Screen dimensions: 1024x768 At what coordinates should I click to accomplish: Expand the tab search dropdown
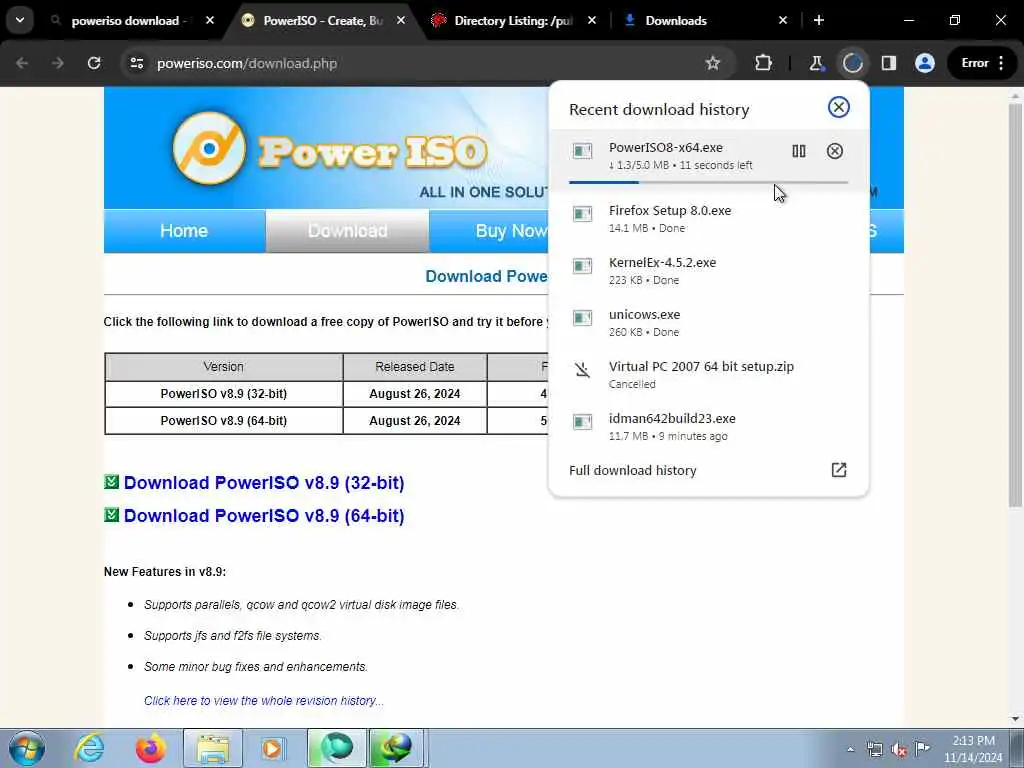(20, 20)
